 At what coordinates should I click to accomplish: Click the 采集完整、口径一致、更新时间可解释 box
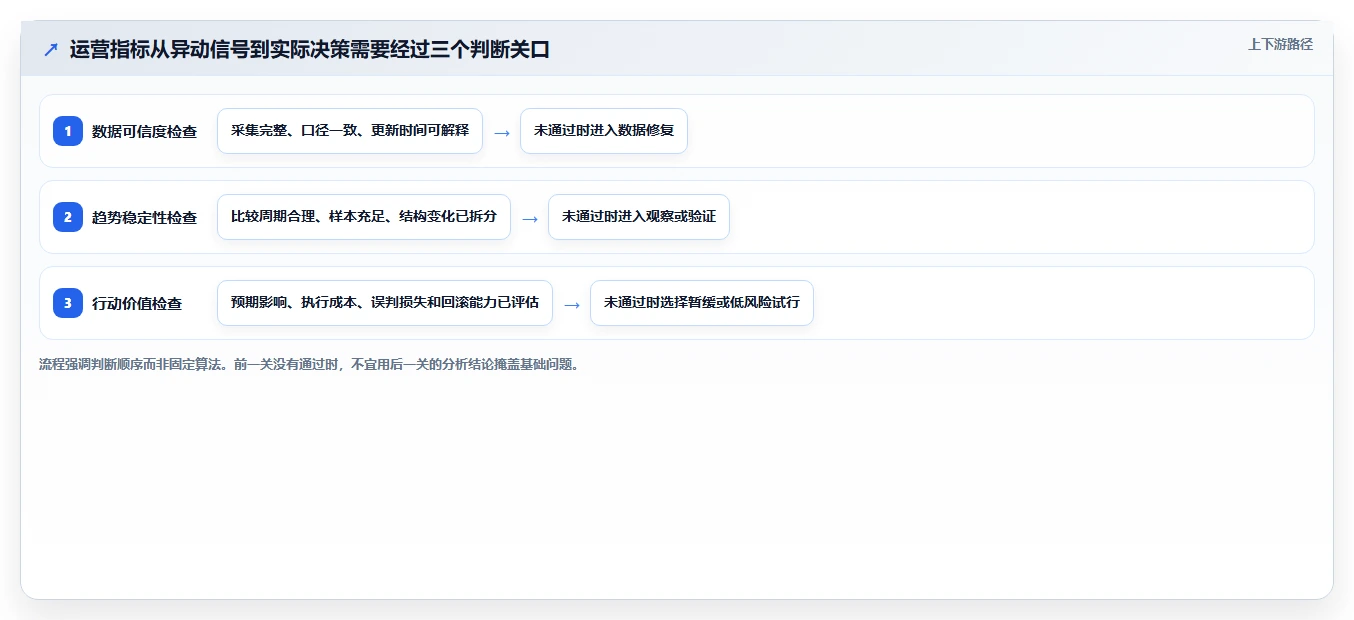click(x=350, y=131)
